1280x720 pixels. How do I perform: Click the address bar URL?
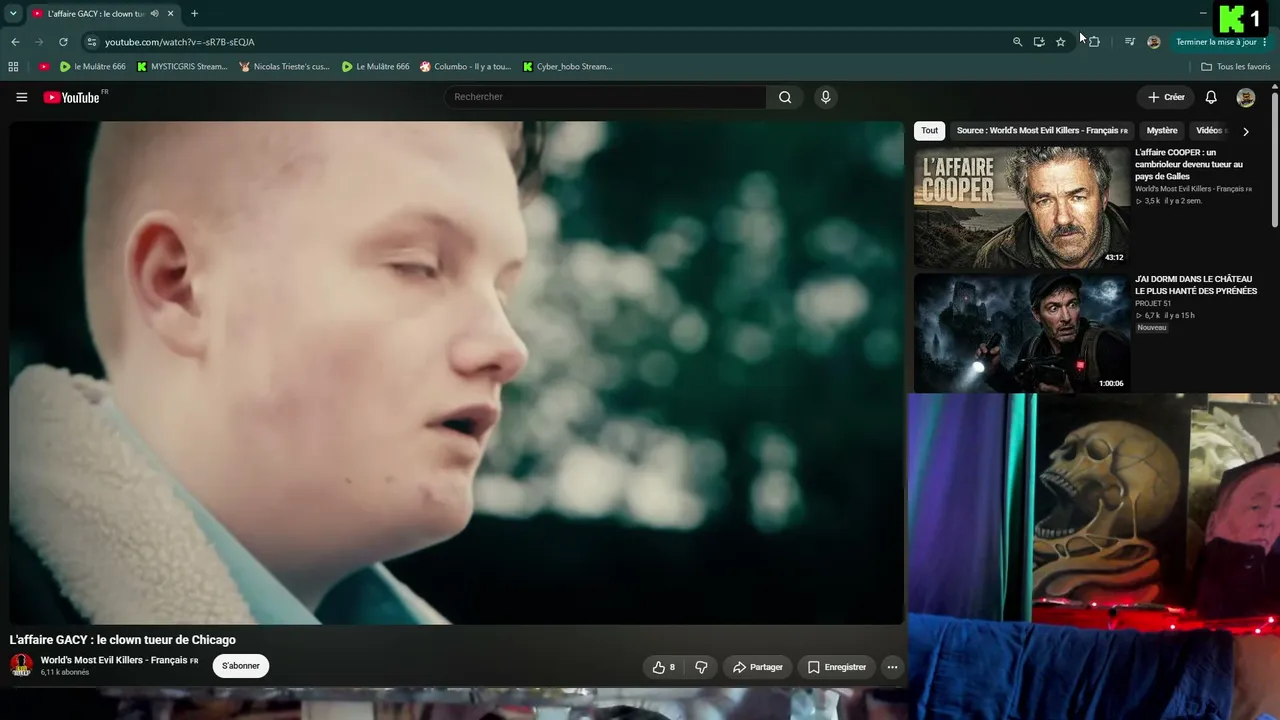pyautogui.click(x=180, y=42)
